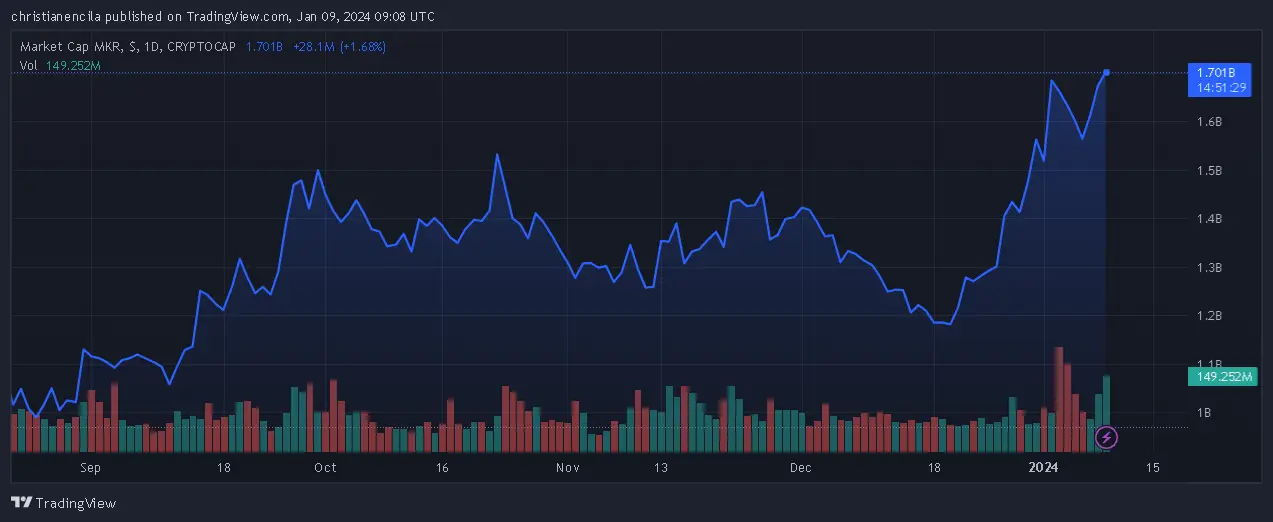The width and height of the screenshot is (1273, 522).
Task: Click the Market Cap MKR symbol title
Action: (x=127, y=47)
